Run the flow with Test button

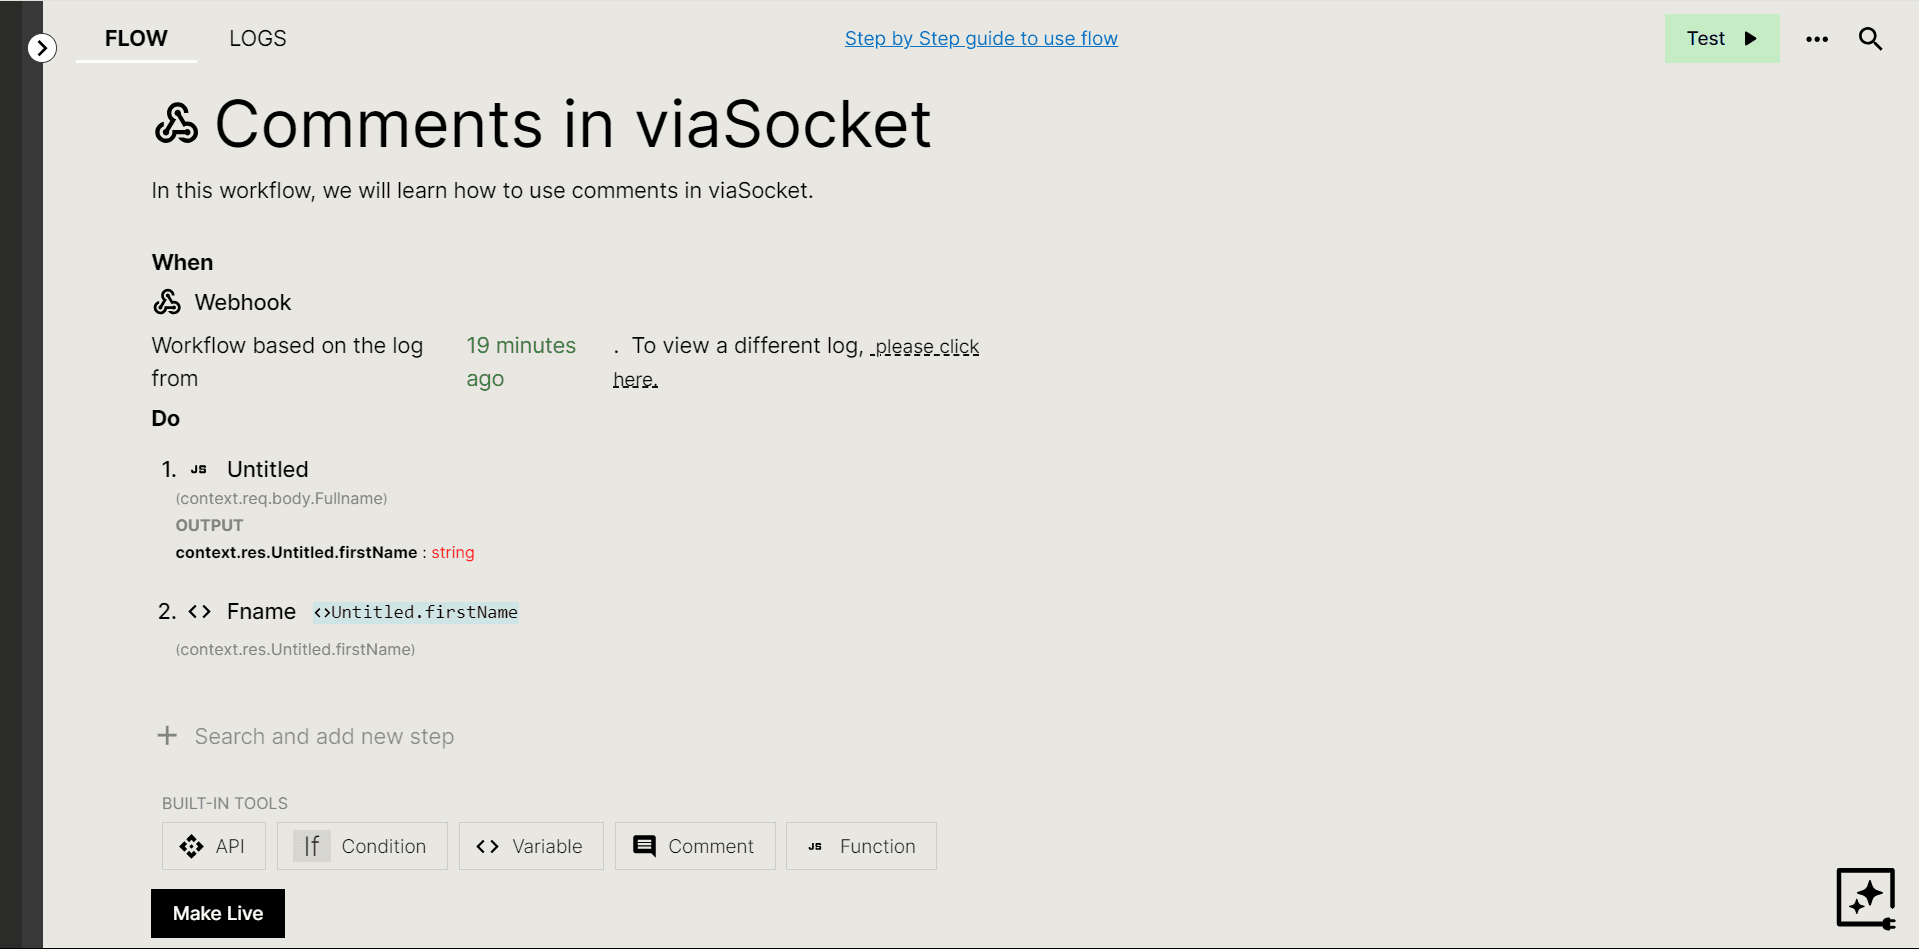[x=1722, y=38]
